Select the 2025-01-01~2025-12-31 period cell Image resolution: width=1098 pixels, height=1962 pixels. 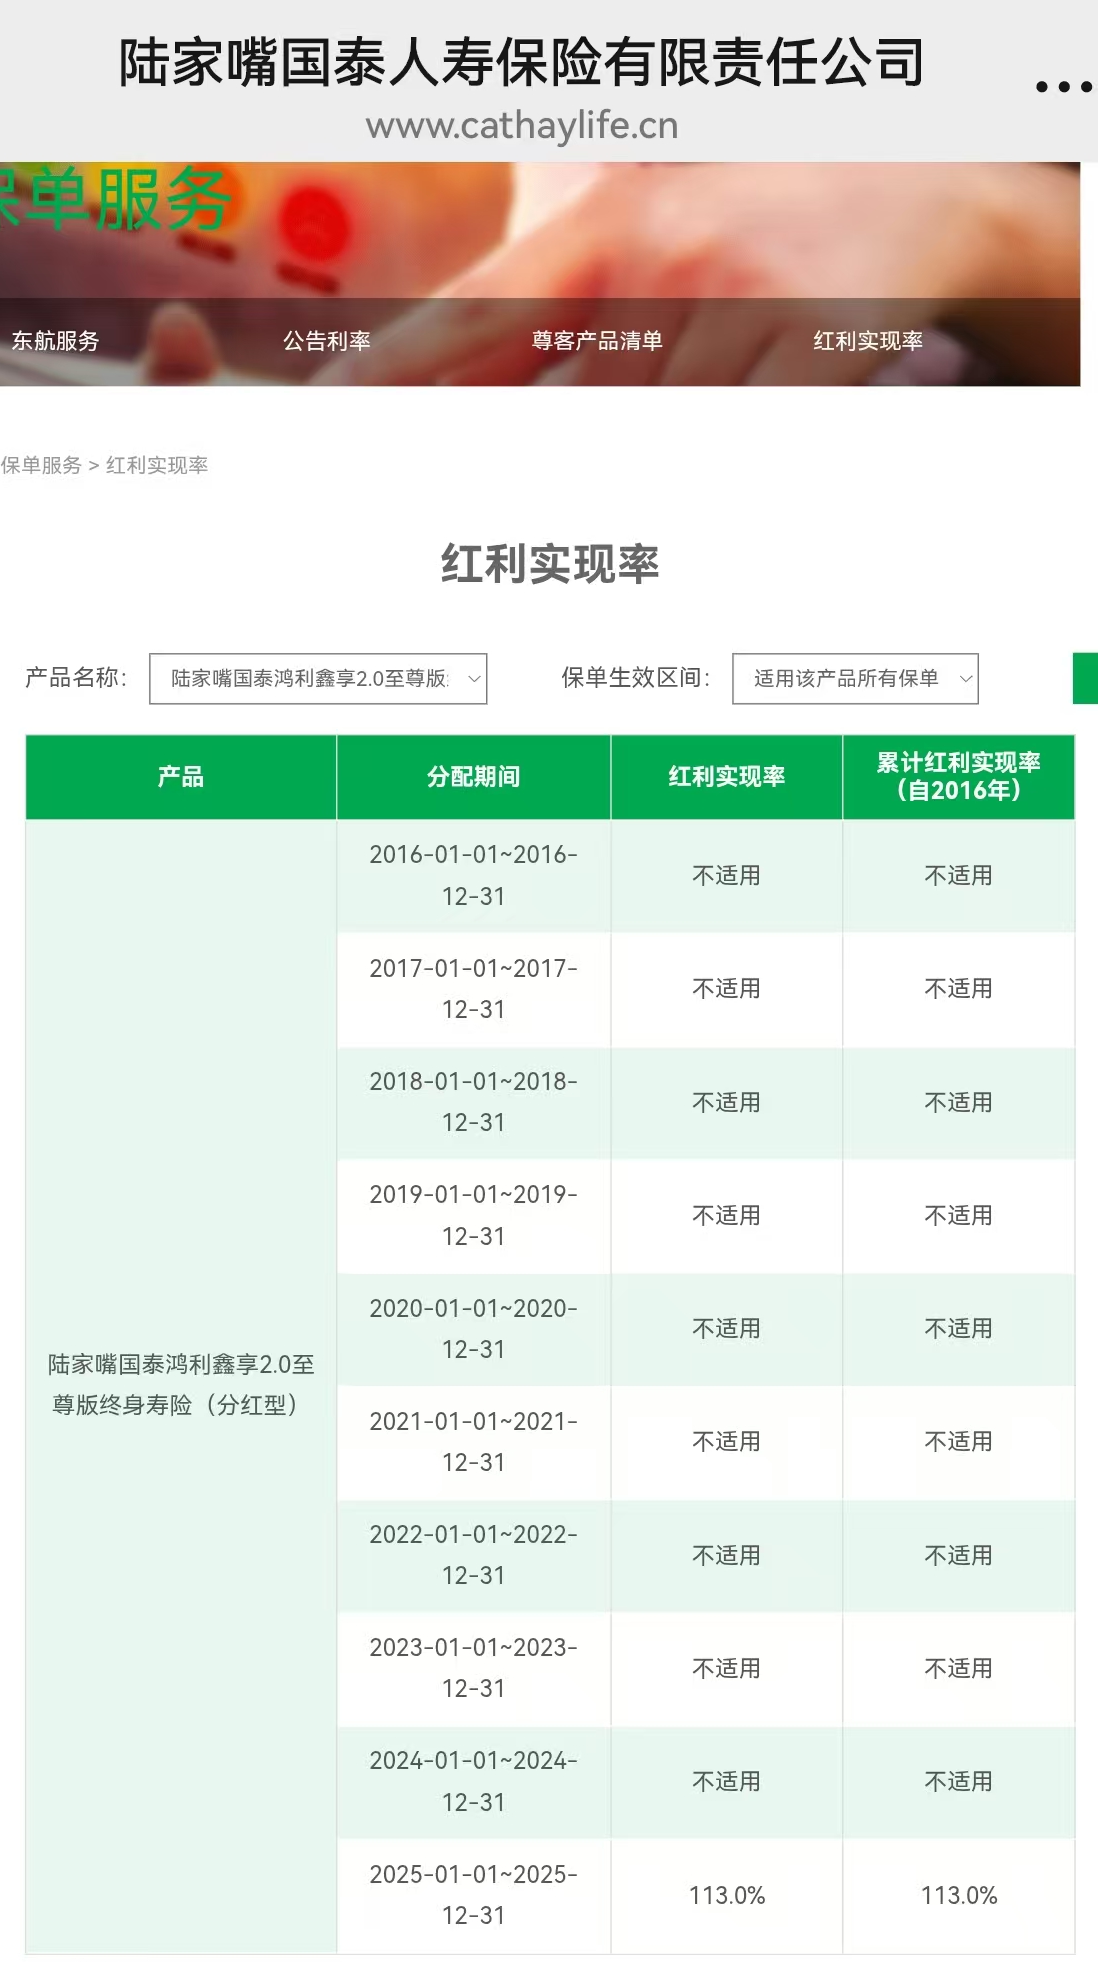[x=473, y=1895]
